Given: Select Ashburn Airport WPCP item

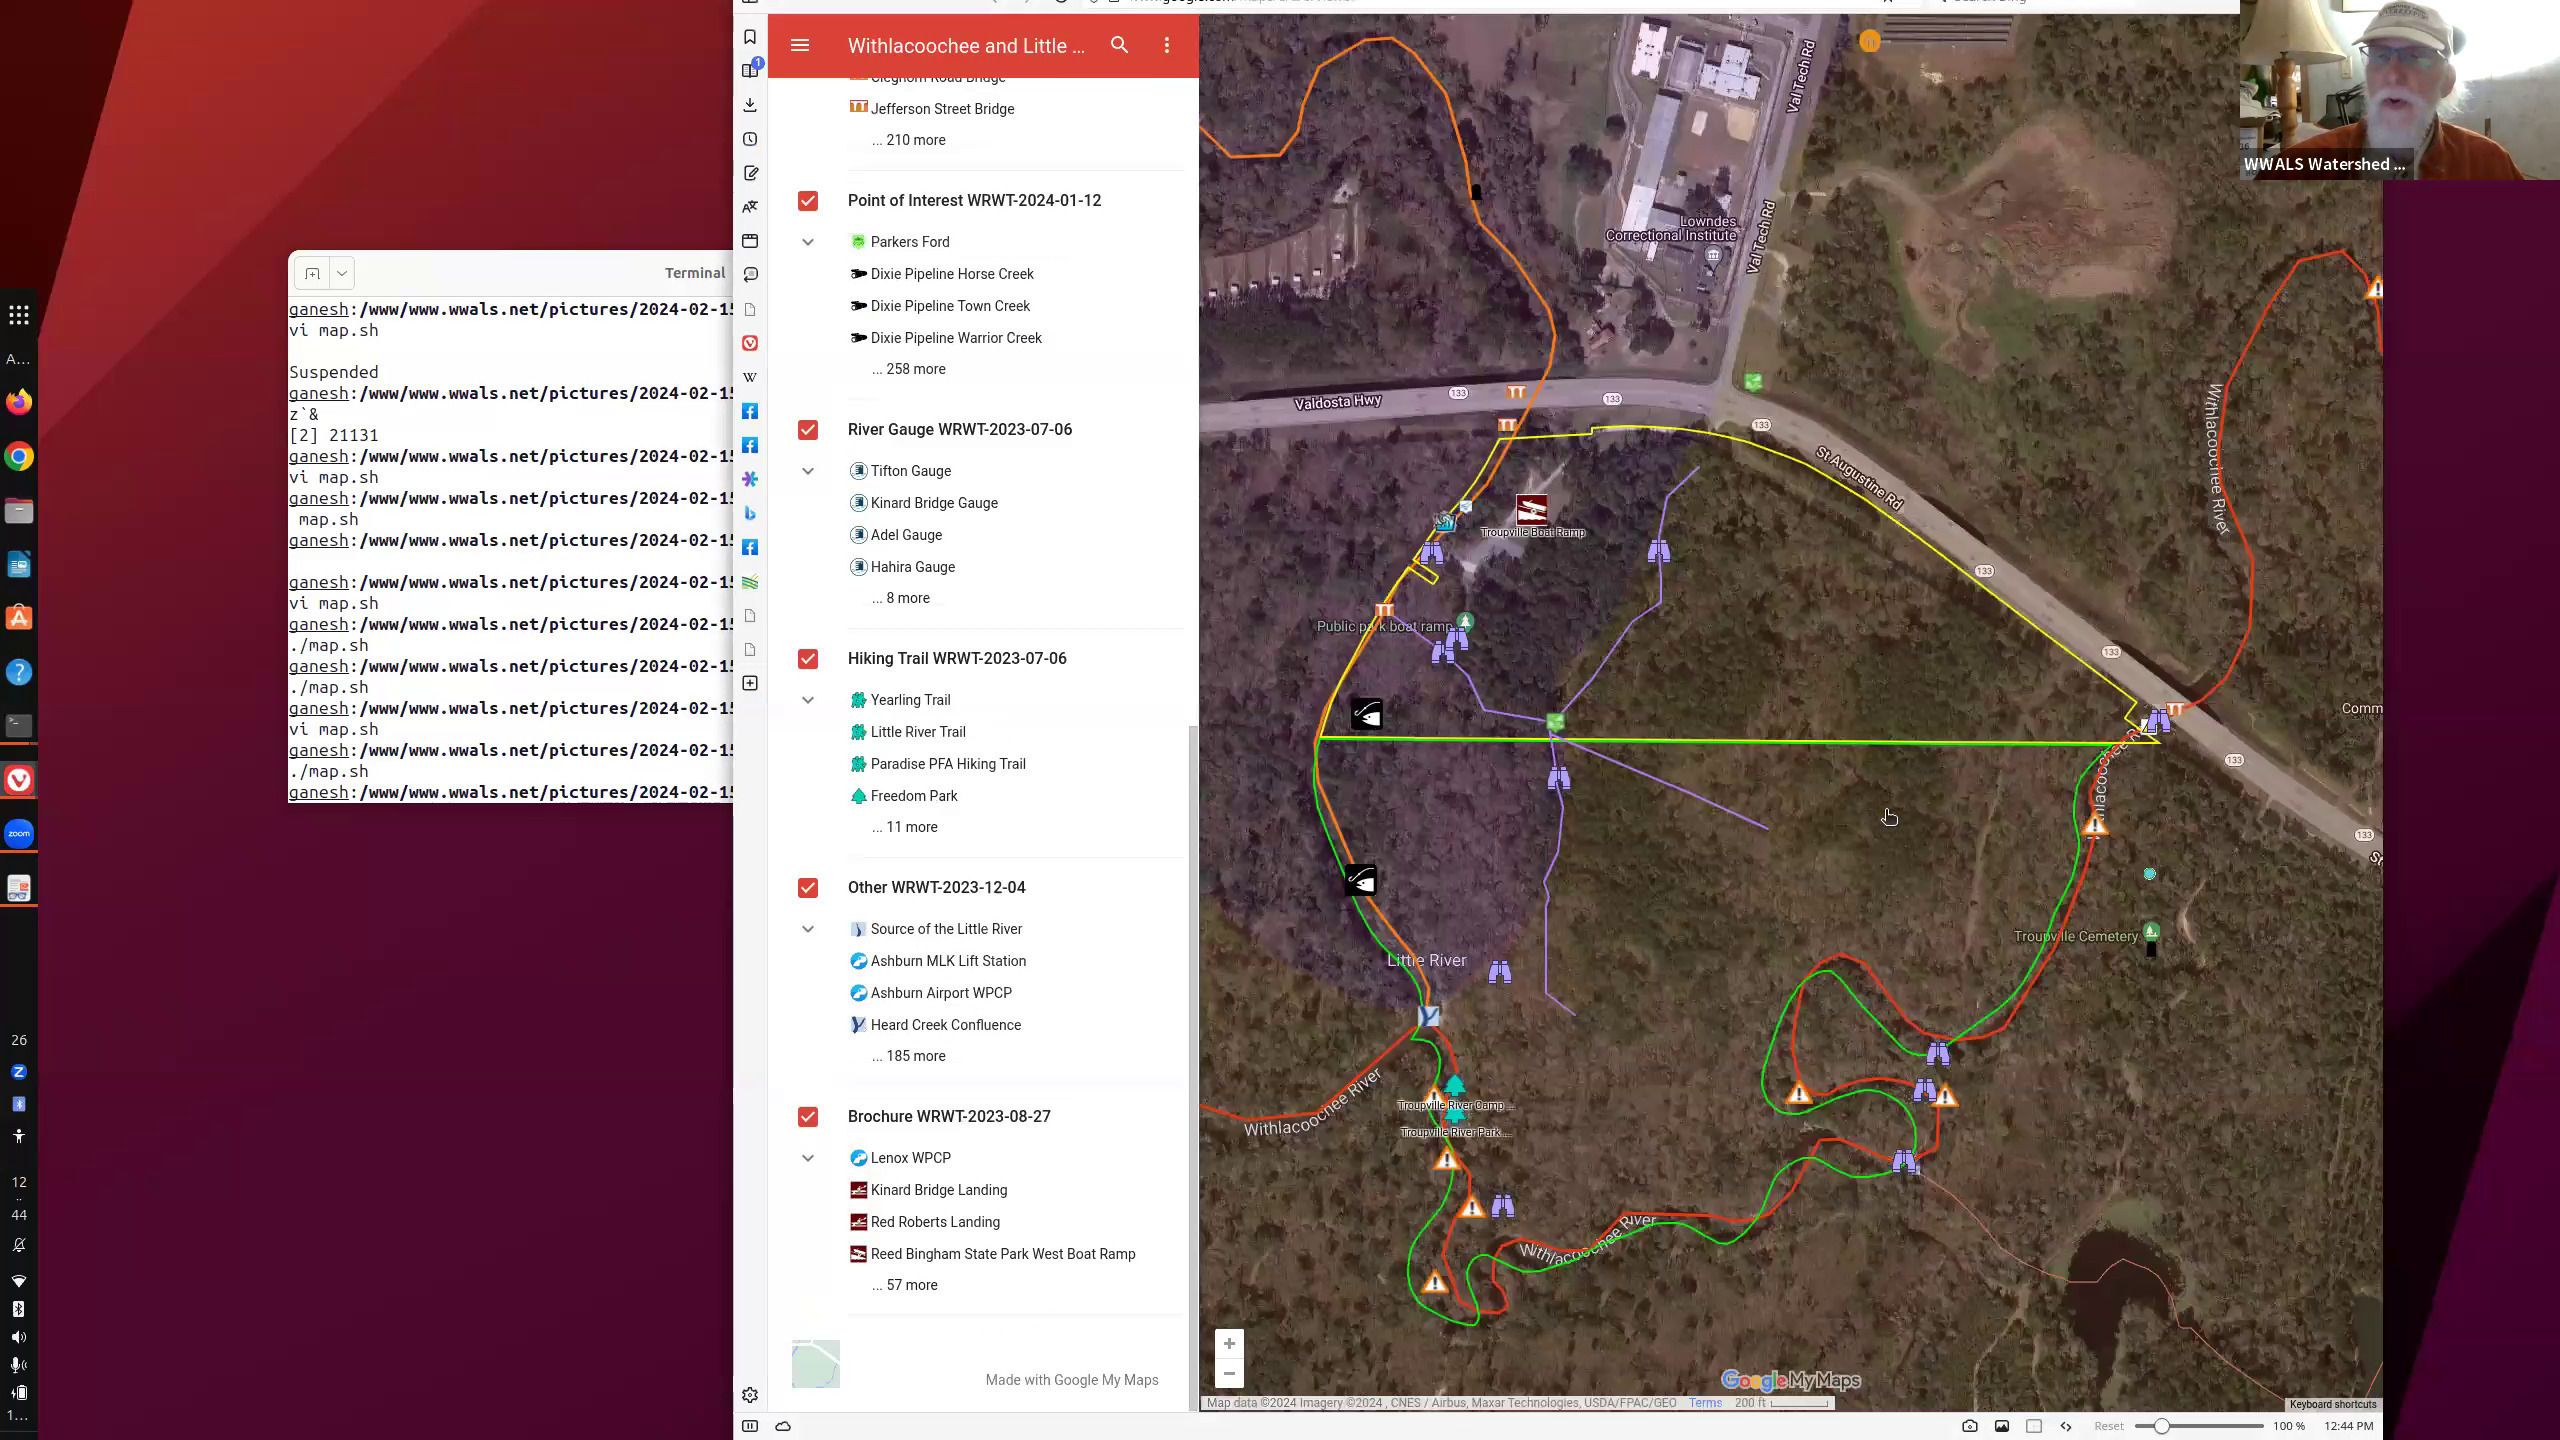Looking at the screenshot, I should pyautogui.click(x=941, y=993).
